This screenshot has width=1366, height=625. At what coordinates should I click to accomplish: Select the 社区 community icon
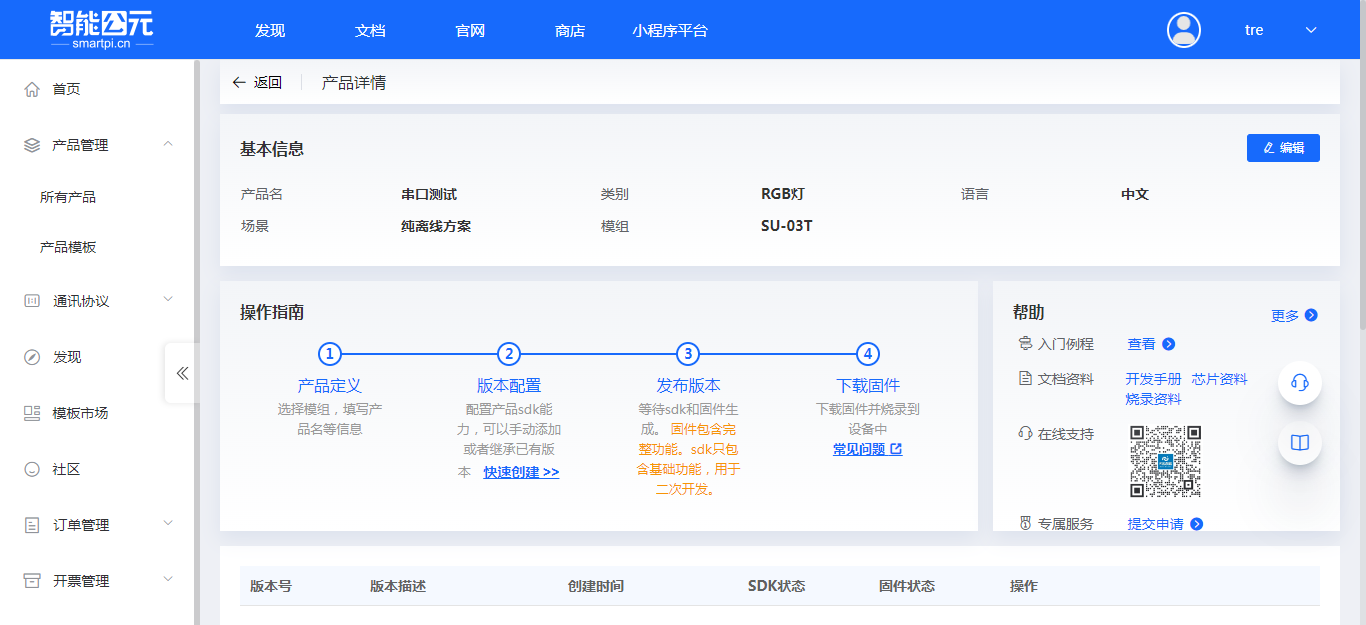[30, 467]
